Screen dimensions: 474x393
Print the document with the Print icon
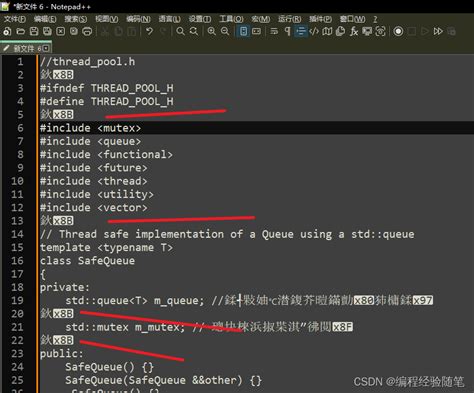87,31
